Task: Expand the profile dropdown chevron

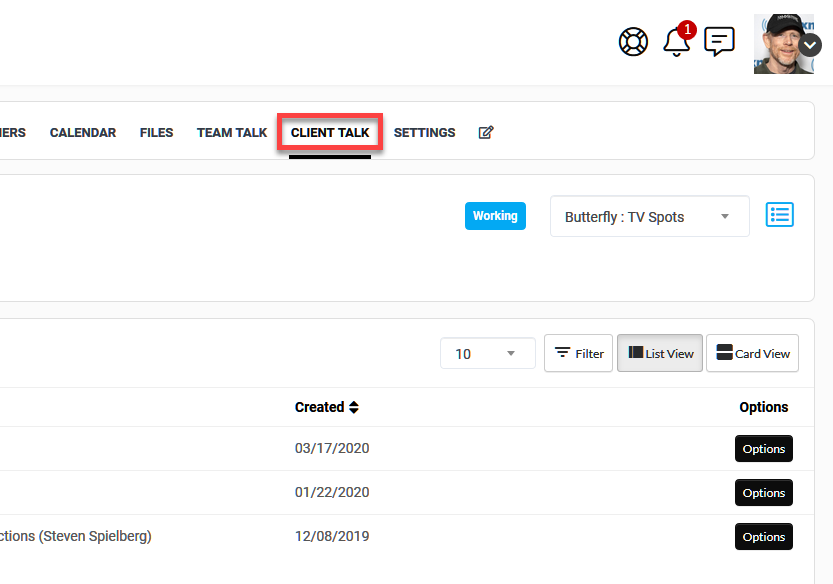Action: coord(810,46)
